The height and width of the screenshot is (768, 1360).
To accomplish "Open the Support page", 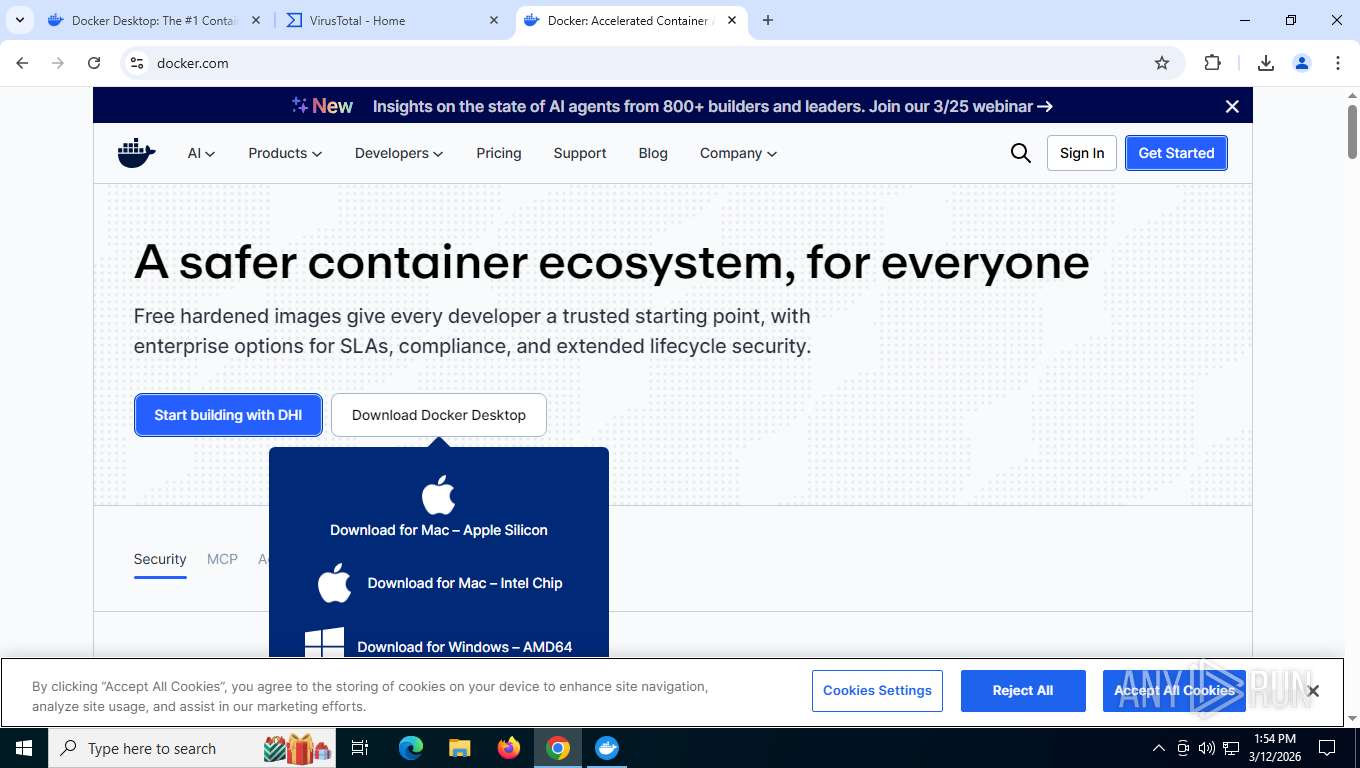I will click(x=580, y=153).
